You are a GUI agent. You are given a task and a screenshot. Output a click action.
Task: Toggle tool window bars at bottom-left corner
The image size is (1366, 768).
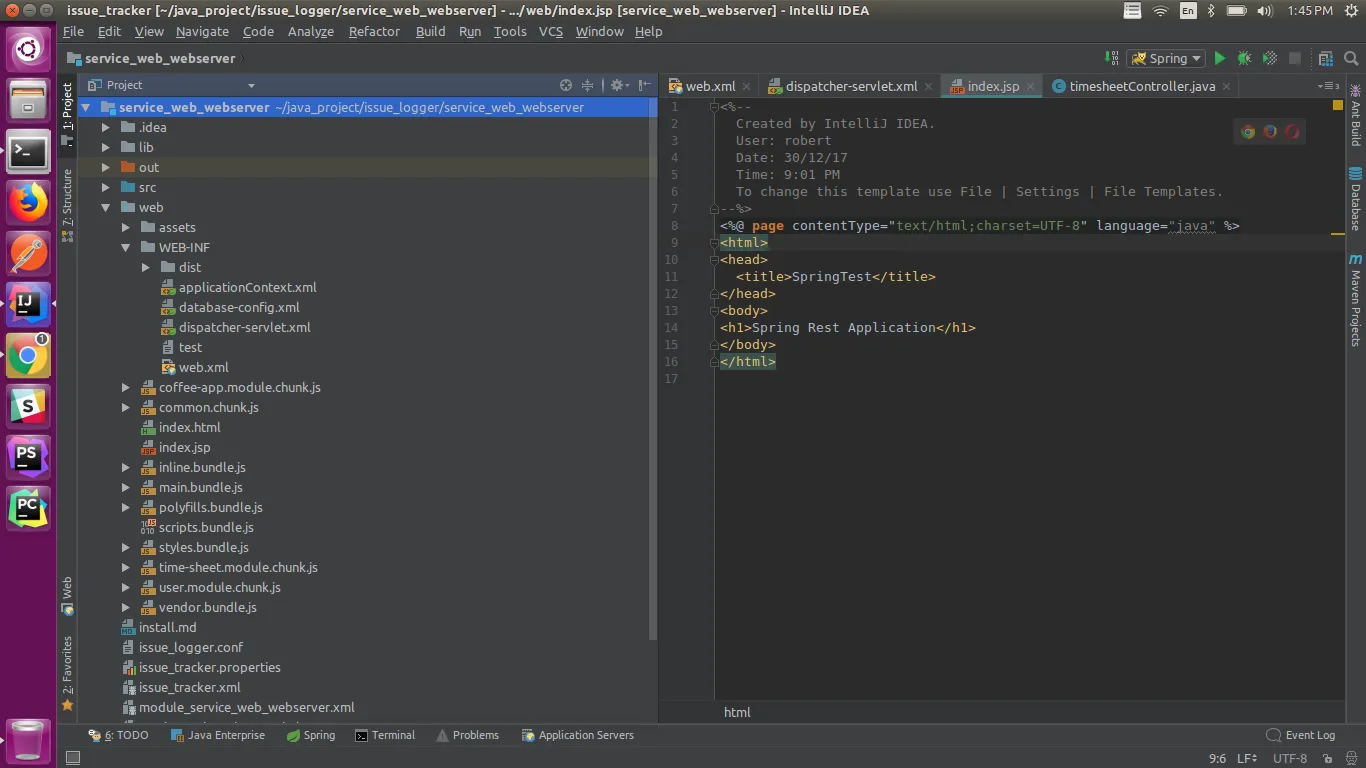tap(71, 759)
